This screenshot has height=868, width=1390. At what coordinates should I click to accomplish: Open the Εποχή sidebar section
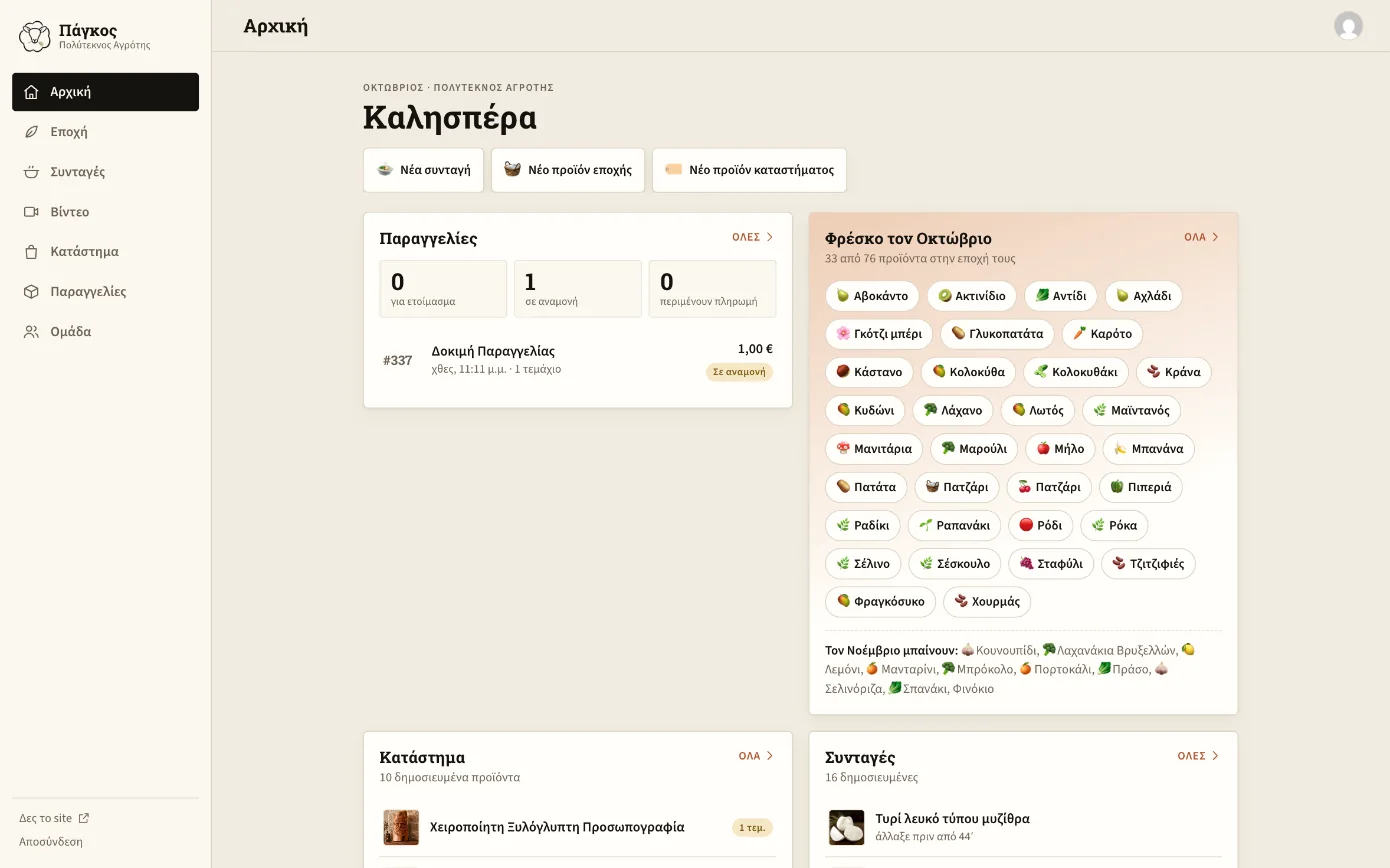[105, 132]
